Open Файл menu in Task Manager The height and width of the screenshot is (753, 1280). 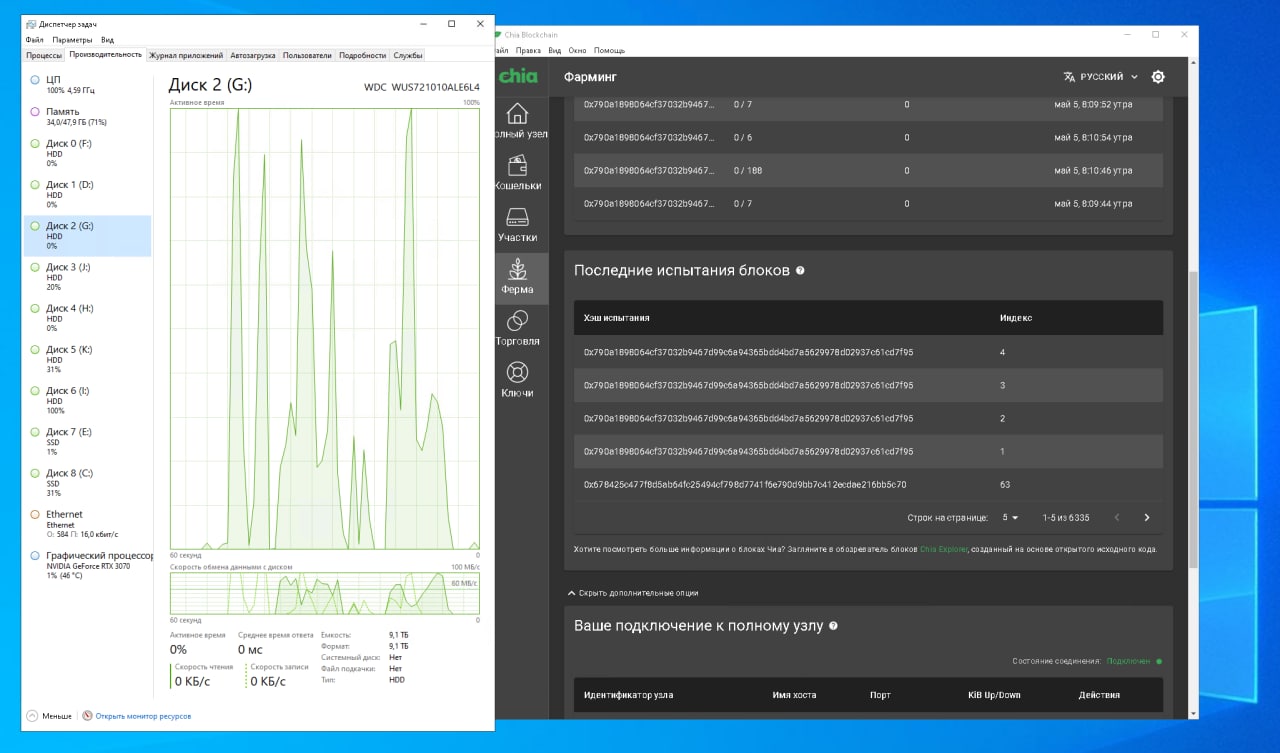(x=35, y=40)
